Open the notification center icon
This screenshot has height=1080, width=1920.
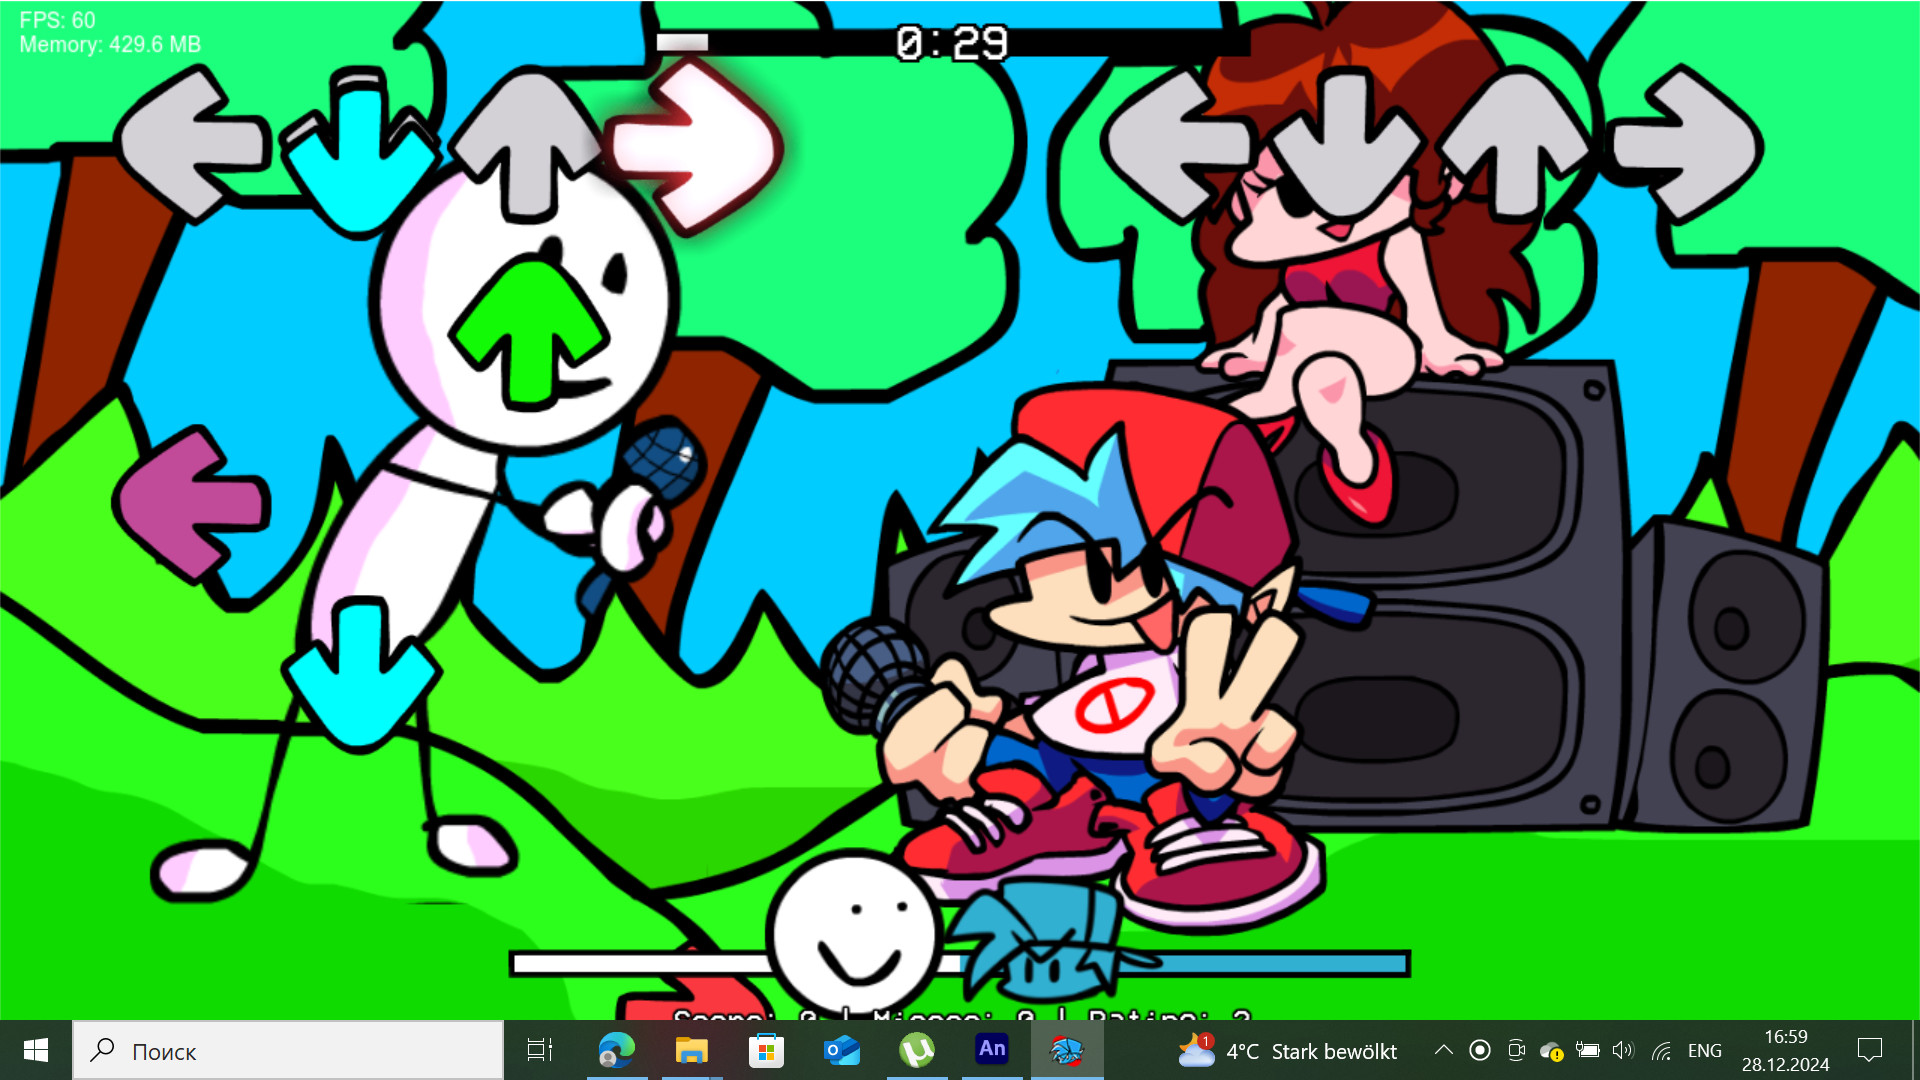click(x=1869, y=1050)
